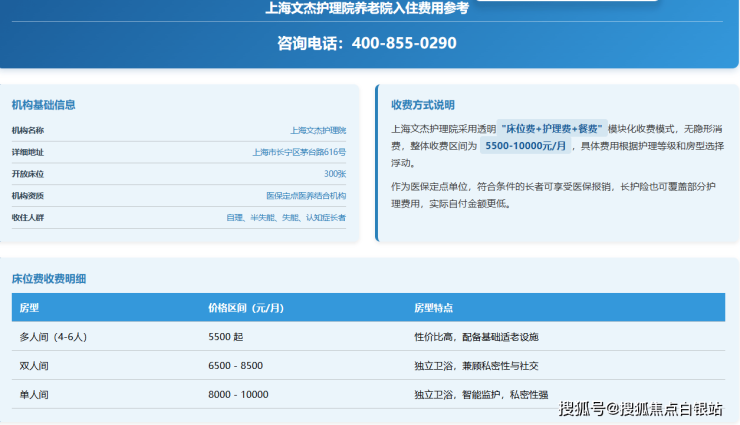The height and width of the screenshot is (425, 740).
Task: Click the 机构资质 label
Action: 28,195
